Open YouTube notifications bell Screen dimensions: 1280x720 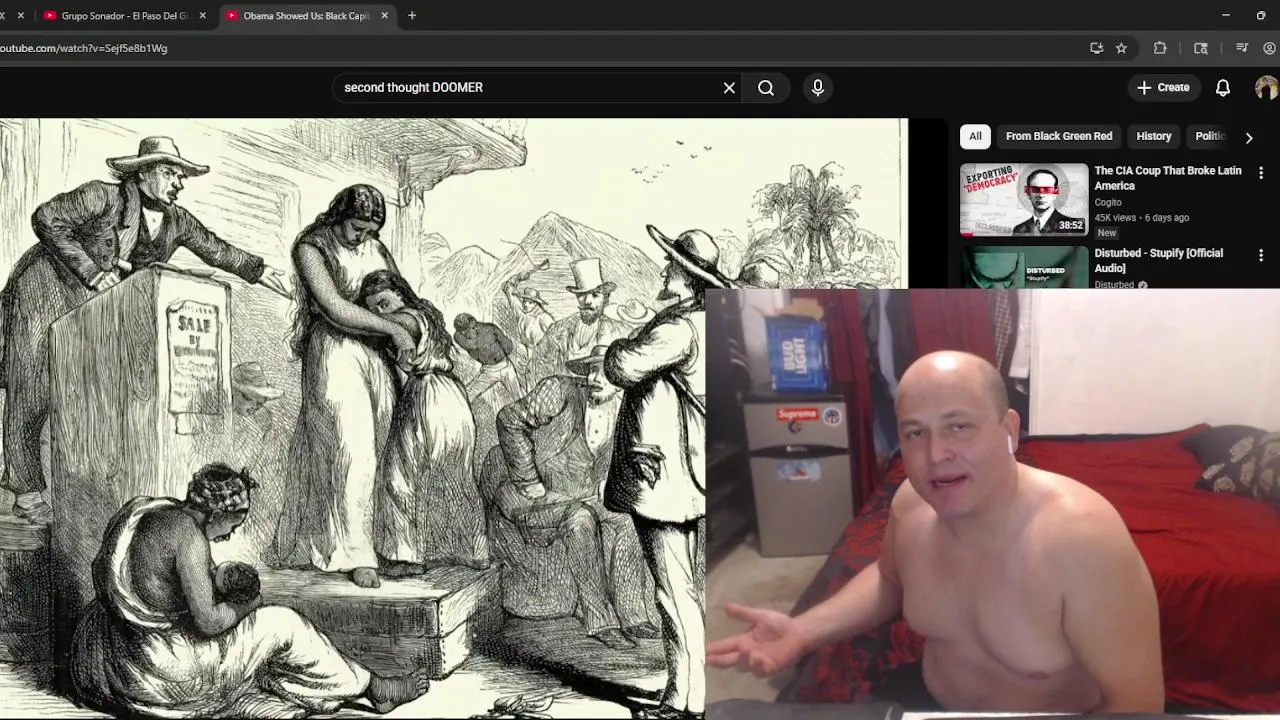[1222, 88]
